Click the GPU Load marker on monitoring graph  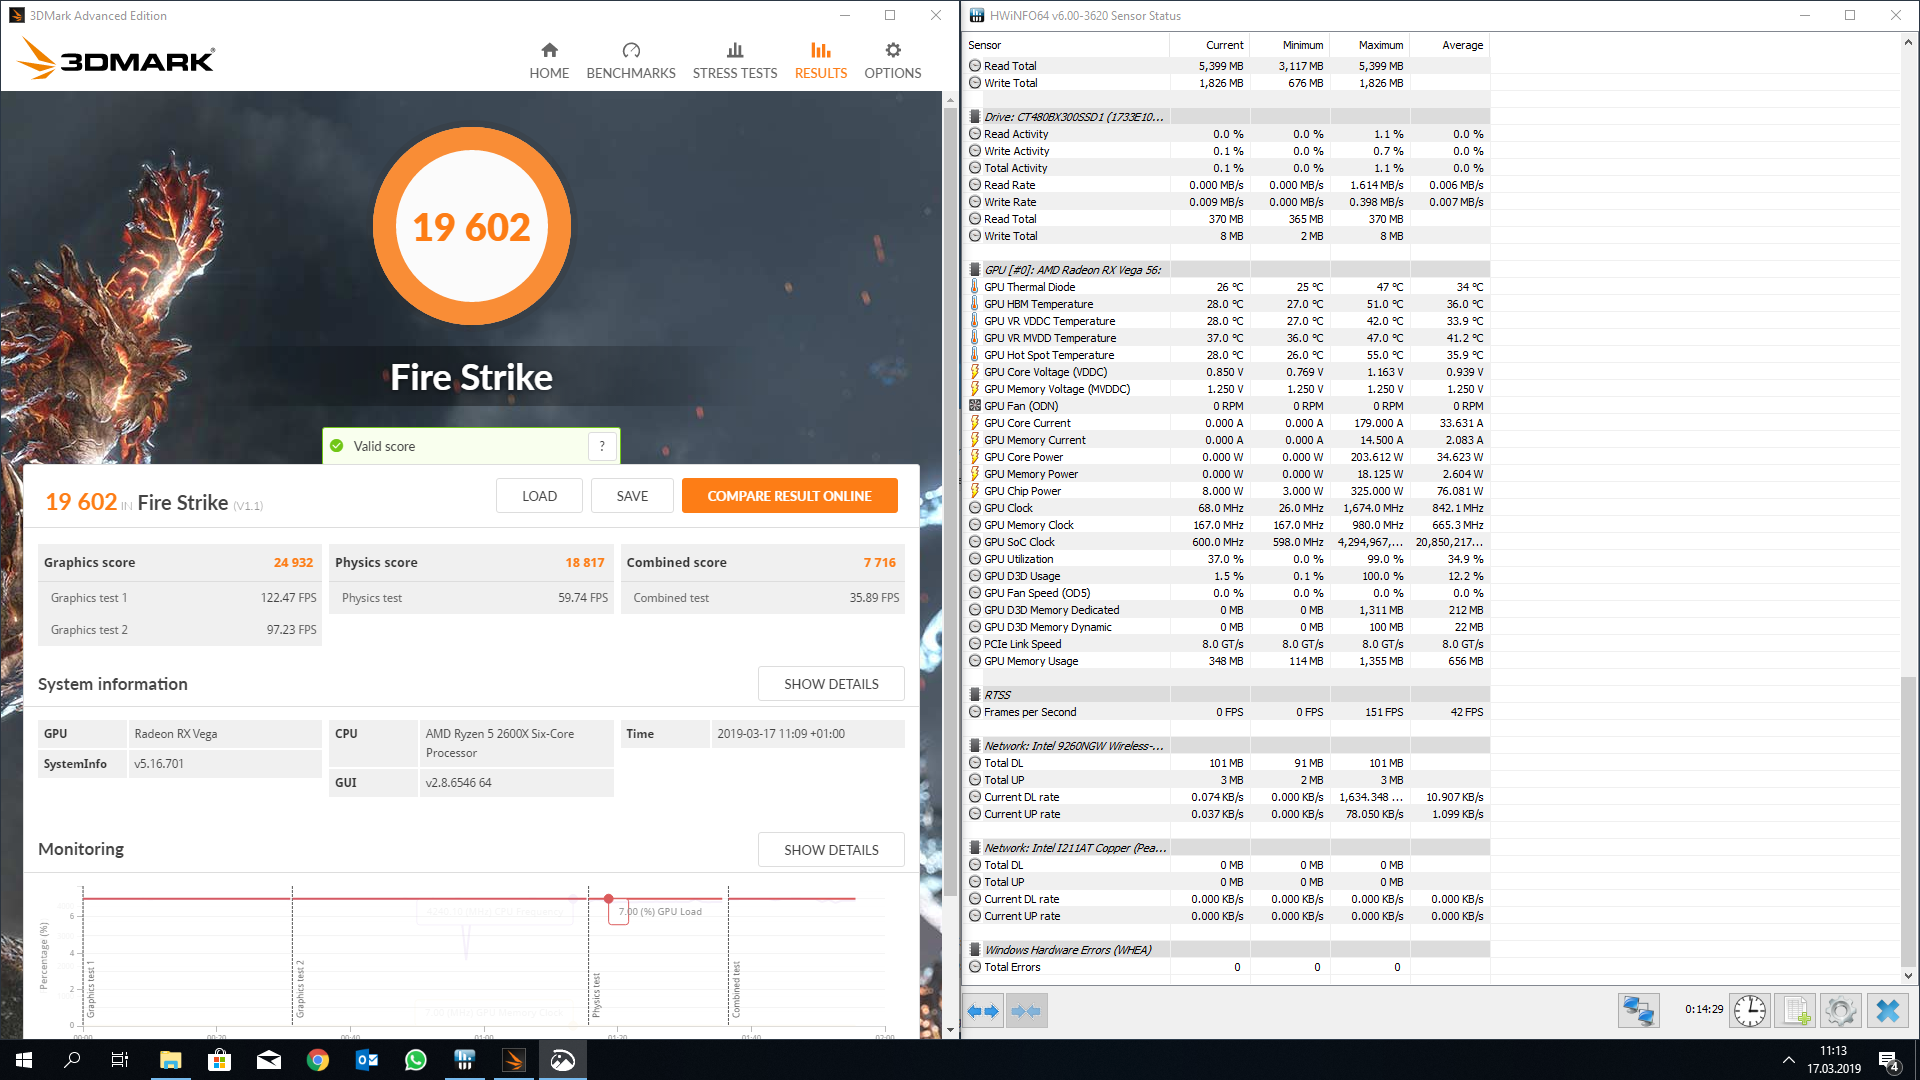tap(608, 899)
